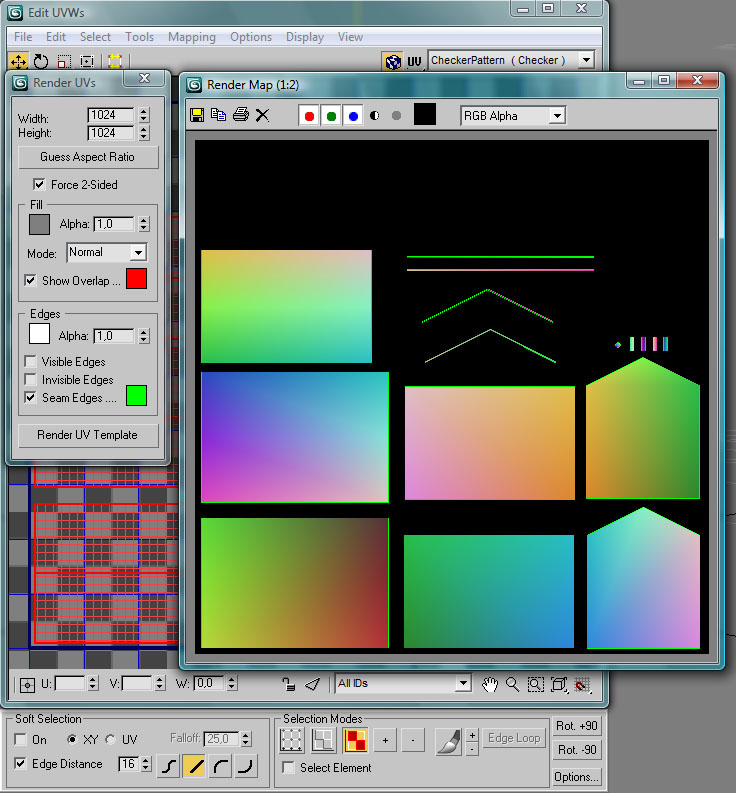
Task: Open the RGB Alpha channel dropdown
Action: [x=513, y=116]
